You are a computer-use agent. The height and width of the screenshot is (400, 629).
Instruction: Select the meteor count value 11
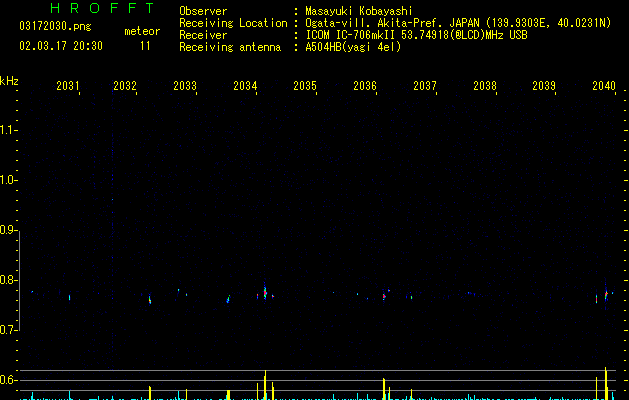coord(145,46)
